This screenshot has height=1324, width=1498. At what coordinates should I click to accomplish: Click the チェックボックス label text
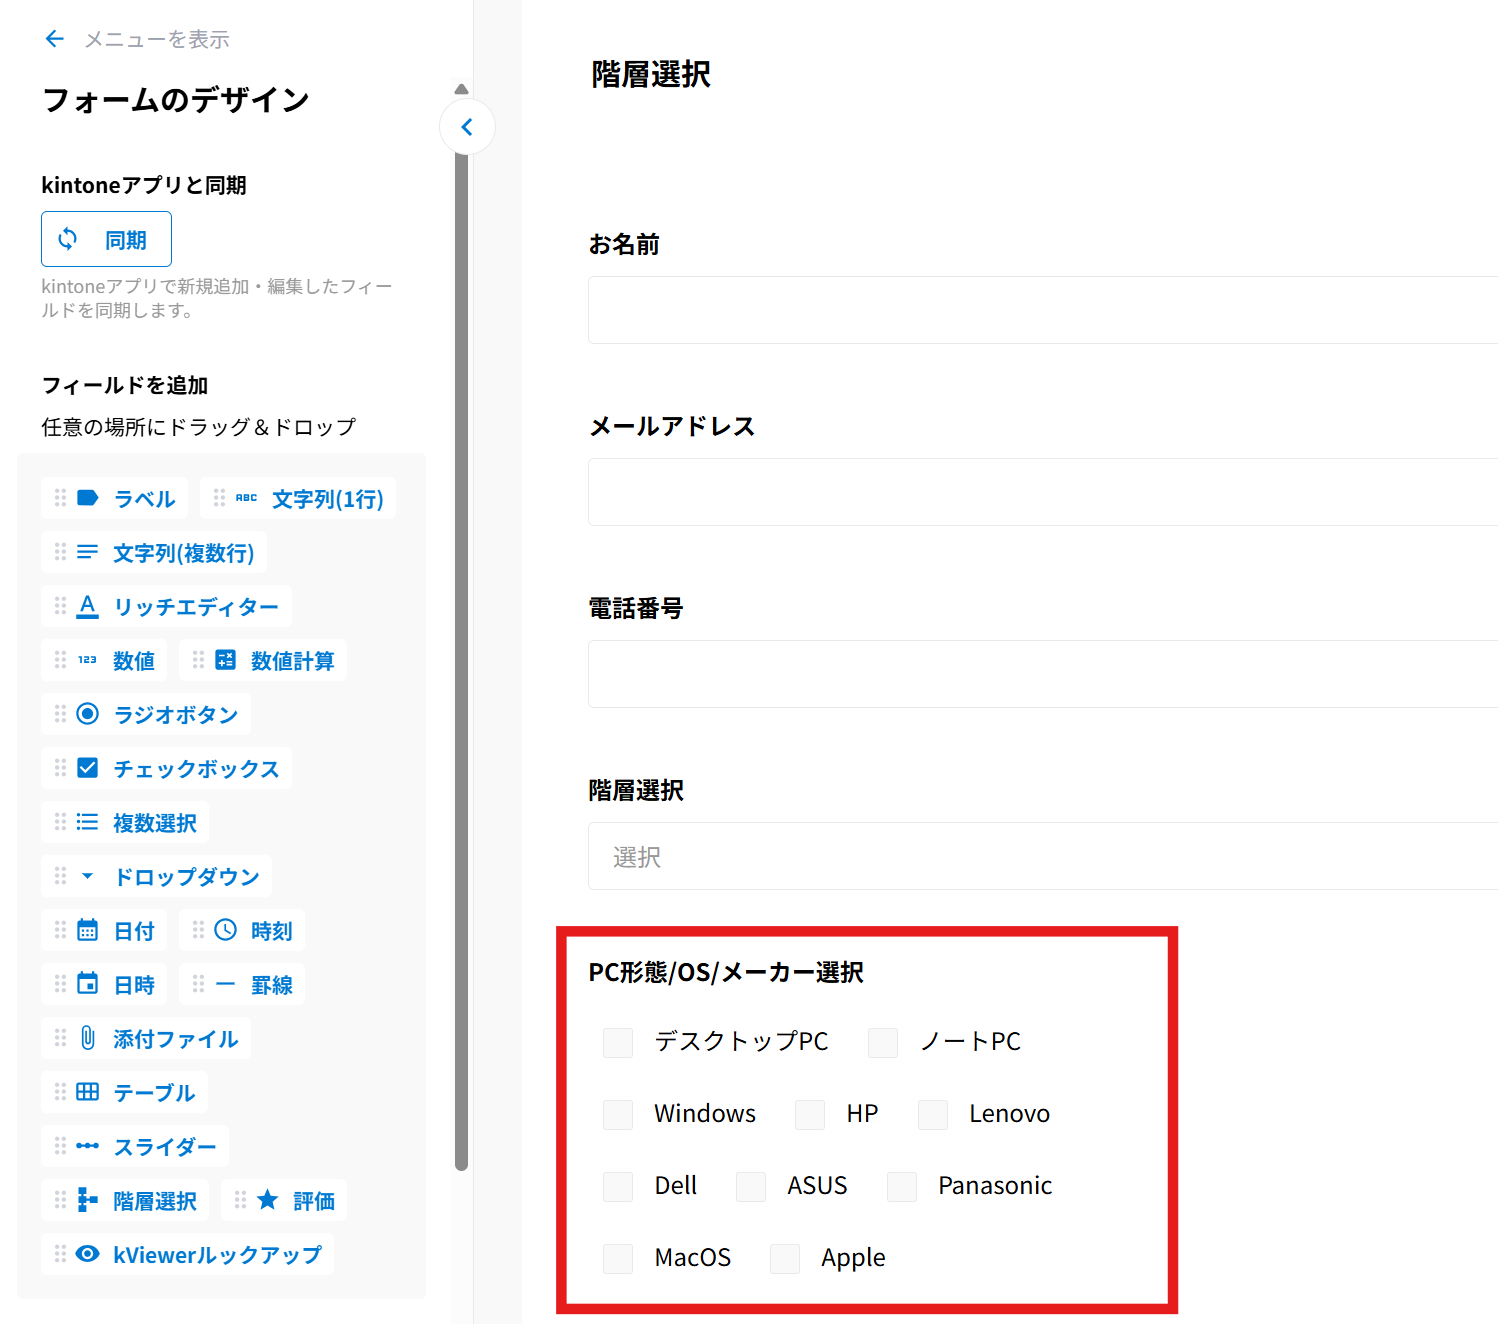point(196,768)
